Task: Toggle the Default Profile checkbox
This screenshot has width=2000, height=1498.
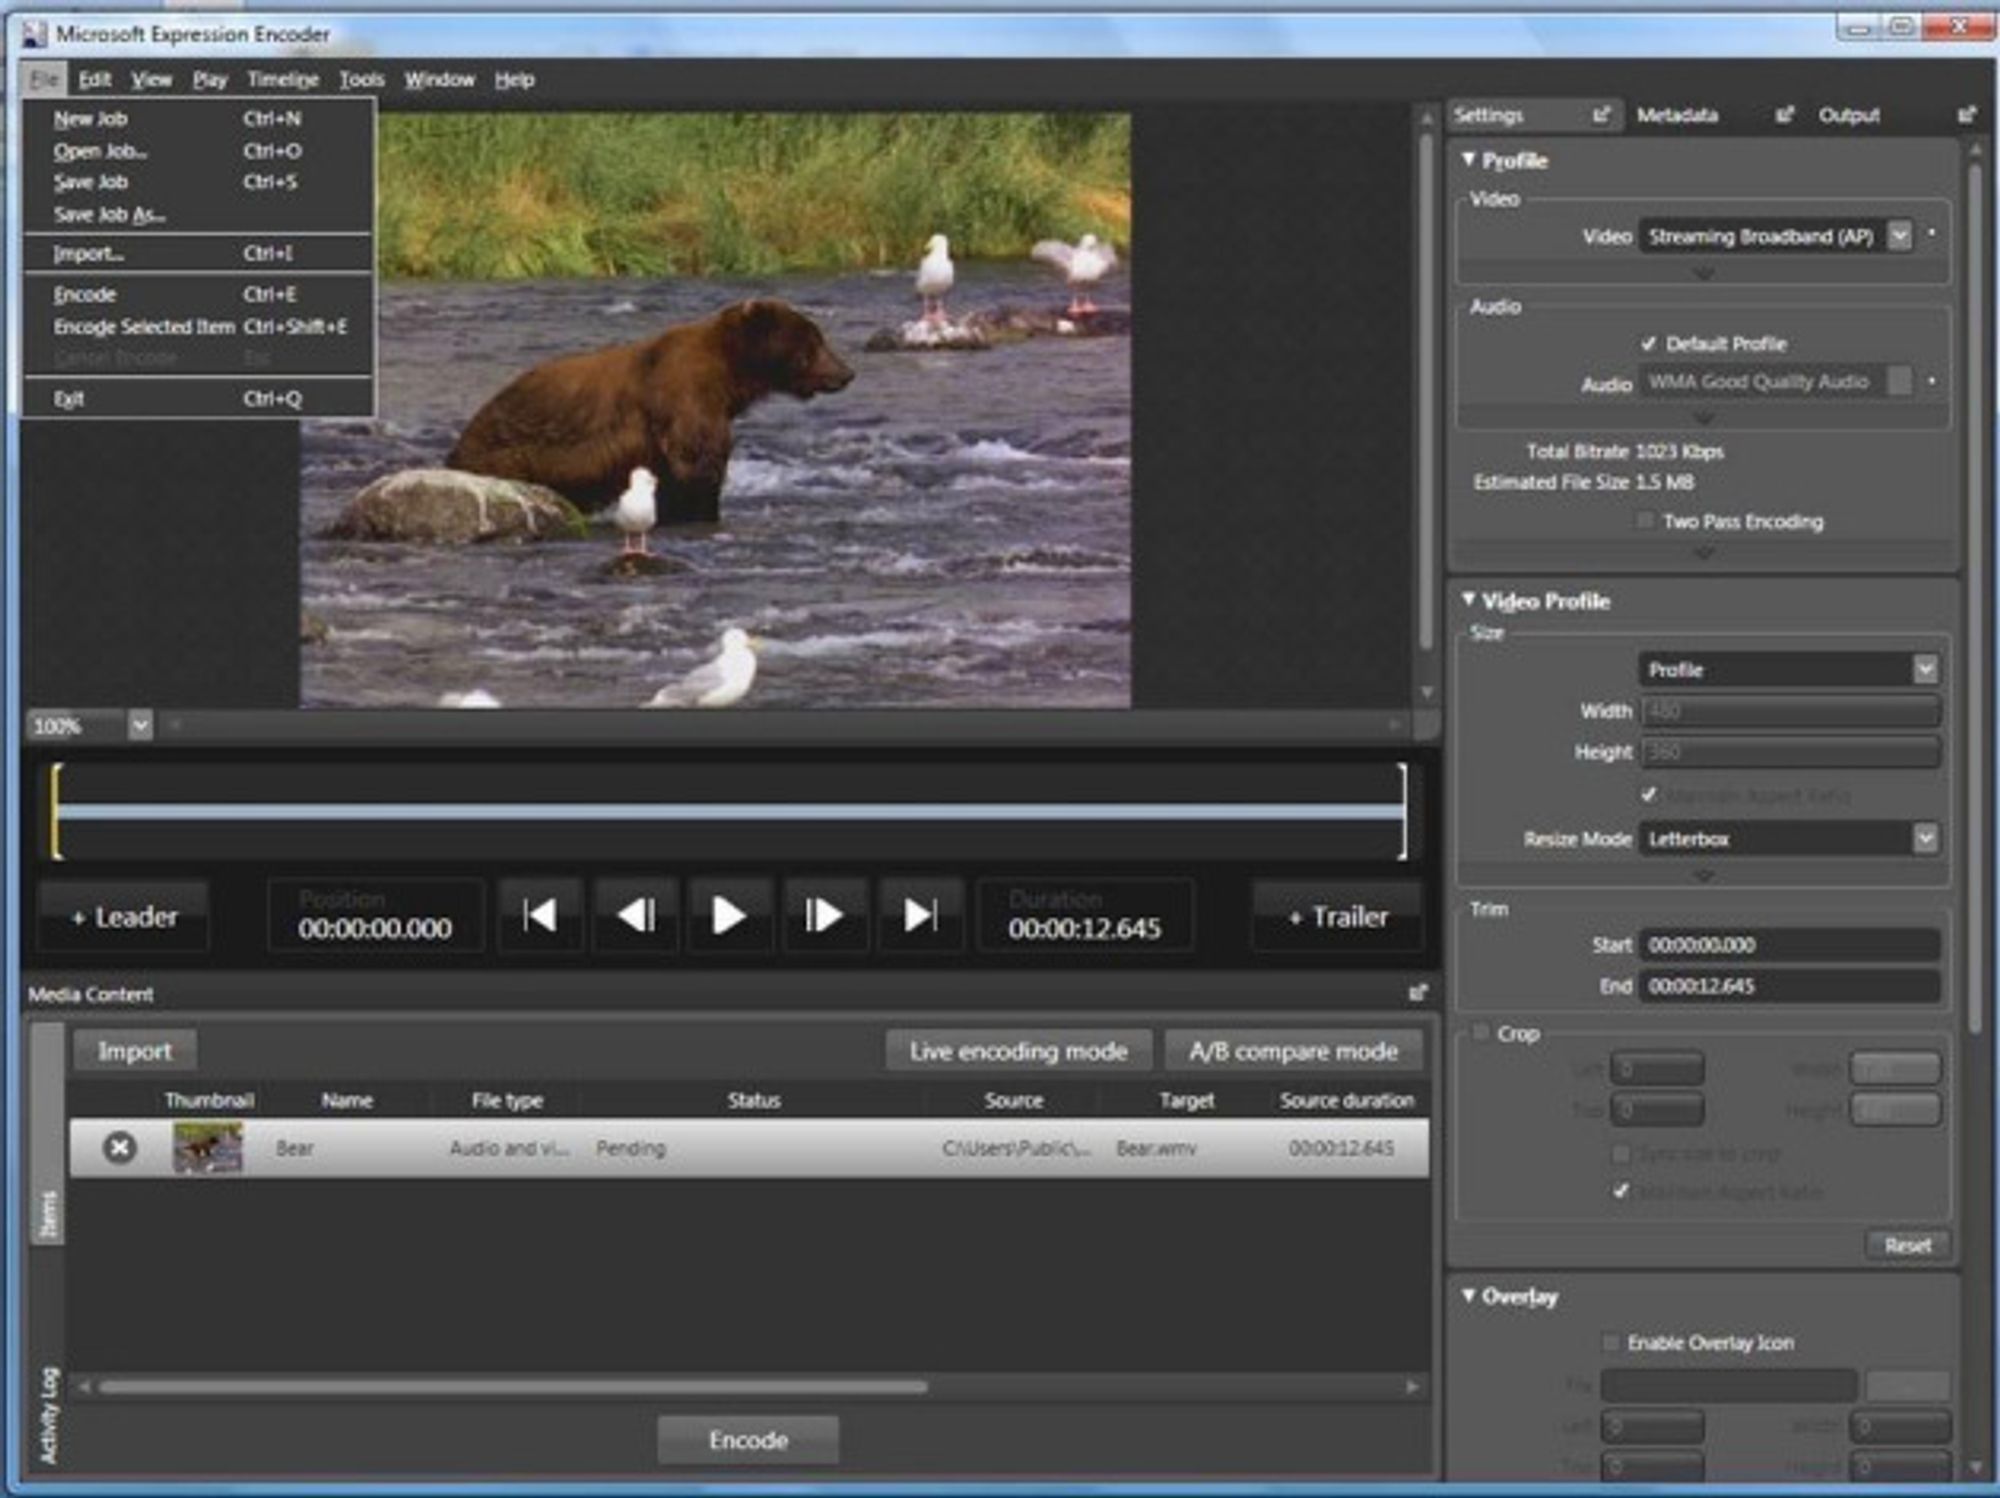Action: click(1648, 344)
